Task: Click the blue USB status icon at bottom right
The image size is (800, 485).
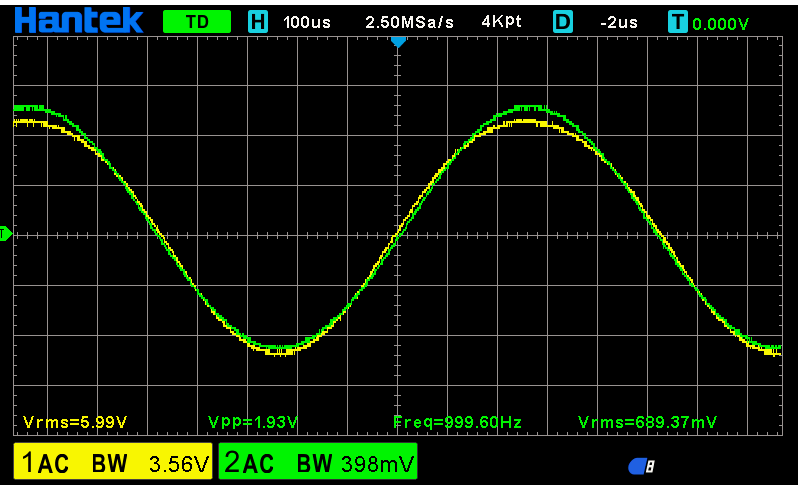Action: (x=642, y=466)
